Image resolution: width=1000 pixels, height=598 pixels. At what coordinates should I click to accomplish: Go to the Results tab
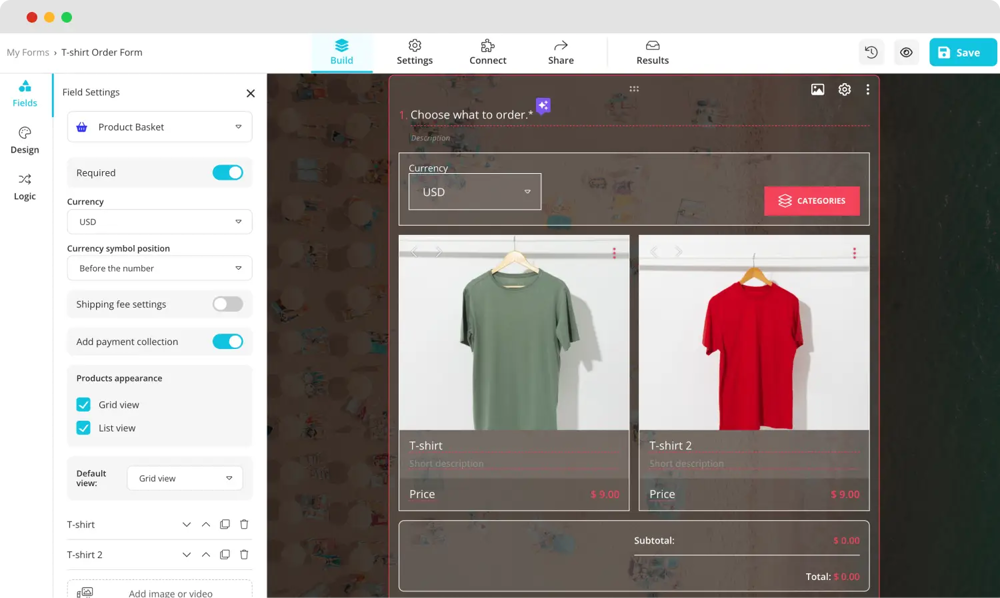[652, 52]
